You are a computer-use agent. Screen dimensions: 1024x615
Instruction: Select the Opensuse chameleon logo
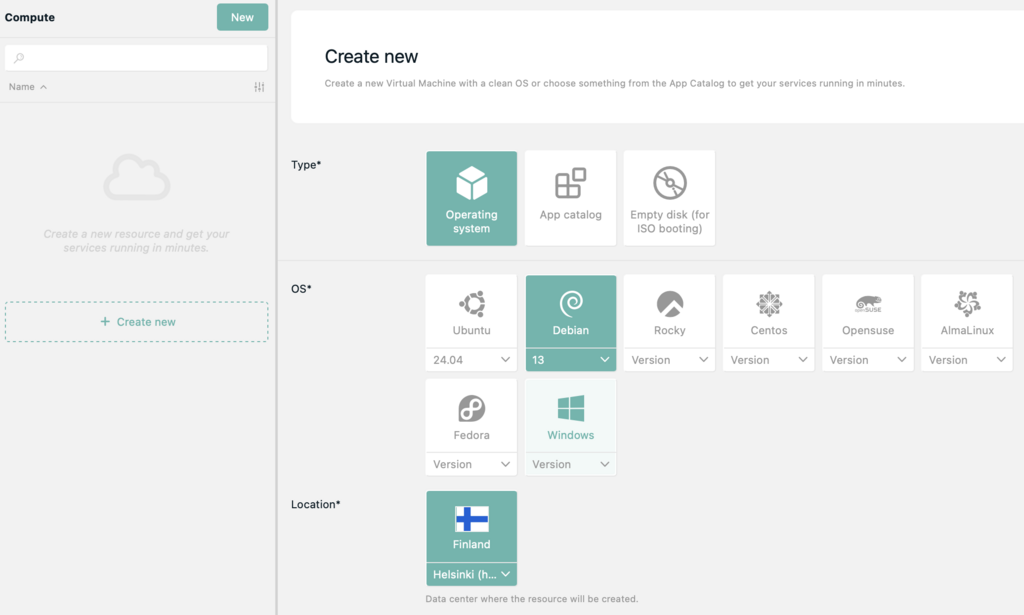(868, 304)
